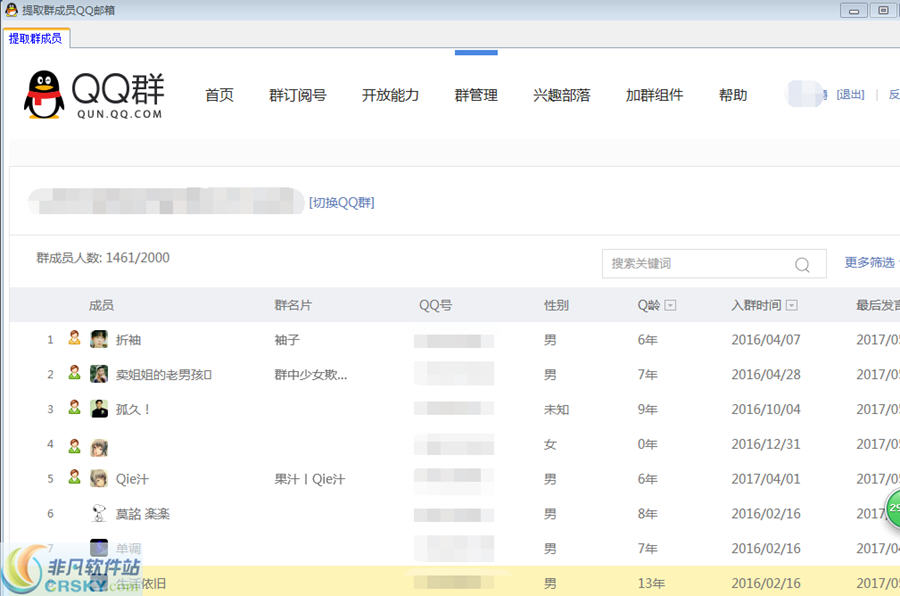Click the [退出] logout link
The width and height of the screenshot is (900, 596).
tap(850, 95)
